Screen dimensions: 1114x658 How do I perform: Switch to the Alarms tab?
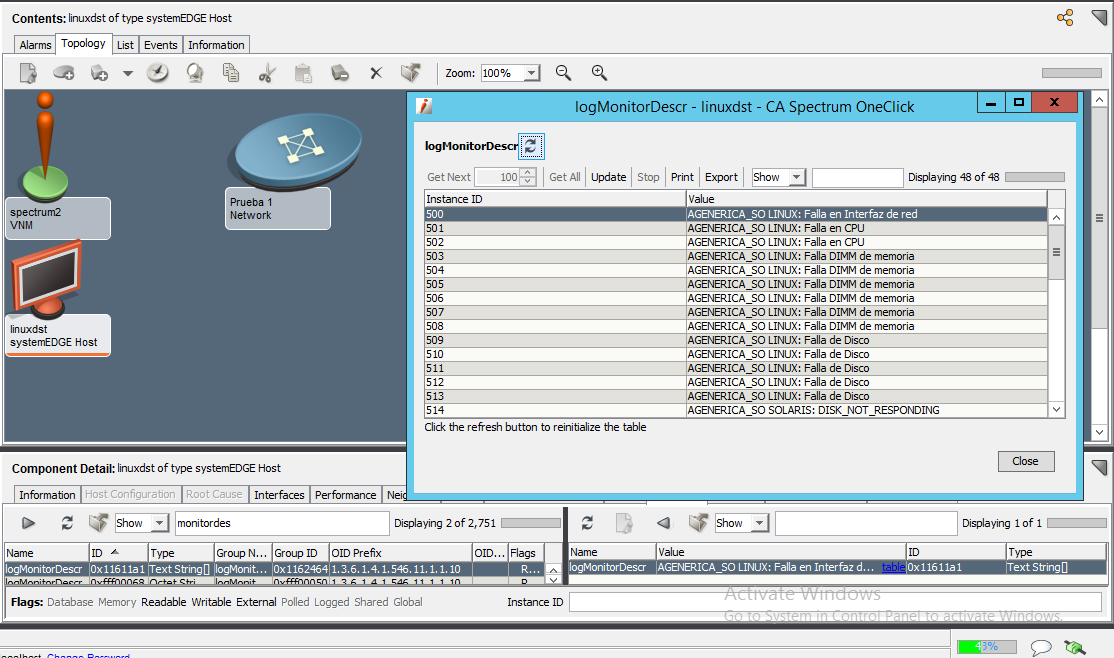click(35, 45)
